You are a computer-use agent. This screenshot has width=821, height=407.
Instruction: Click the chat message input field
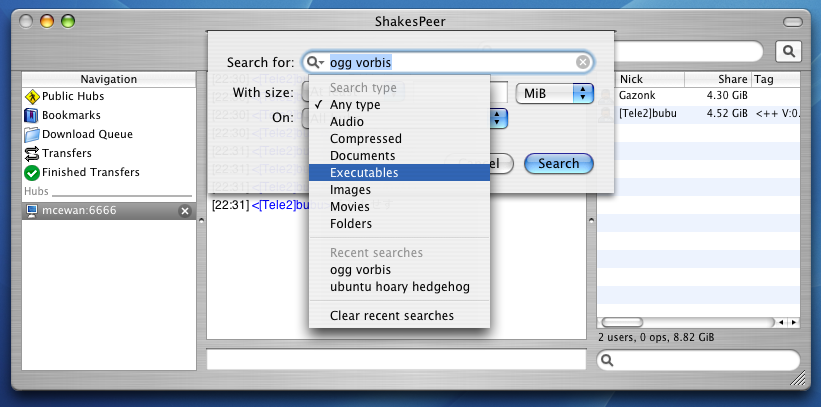396,360
